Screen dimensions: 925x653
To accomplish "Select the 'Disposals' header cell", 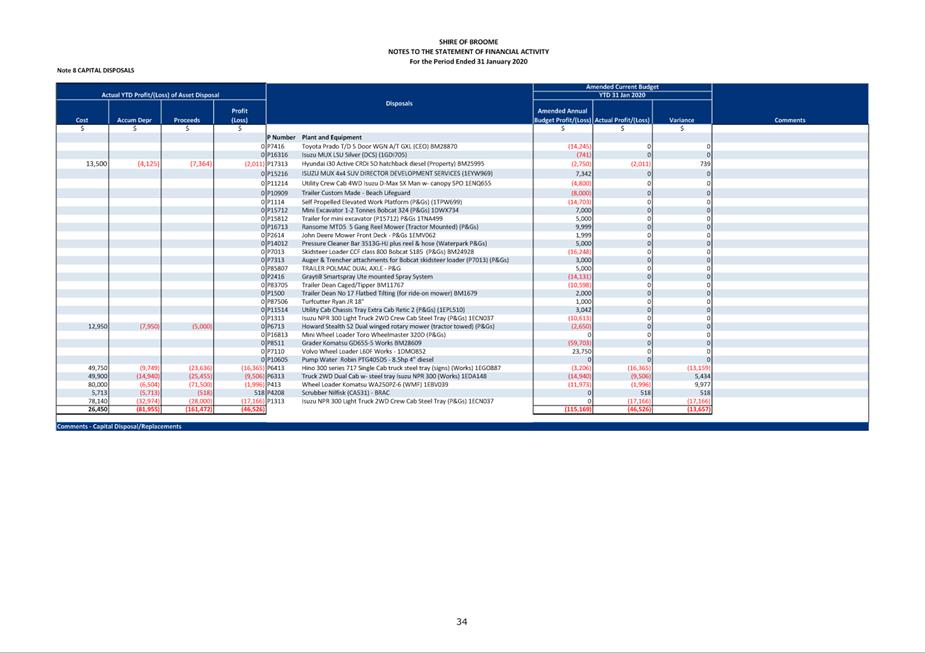I will coord(399,103).
